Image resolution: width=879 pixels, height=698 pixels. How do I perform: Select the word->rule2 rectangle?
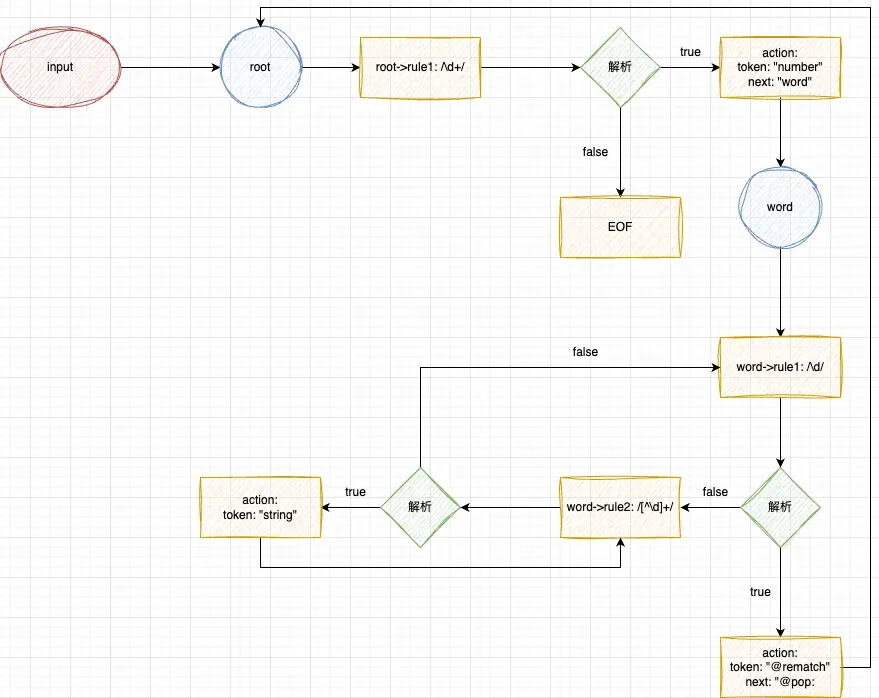click(621, 507)
